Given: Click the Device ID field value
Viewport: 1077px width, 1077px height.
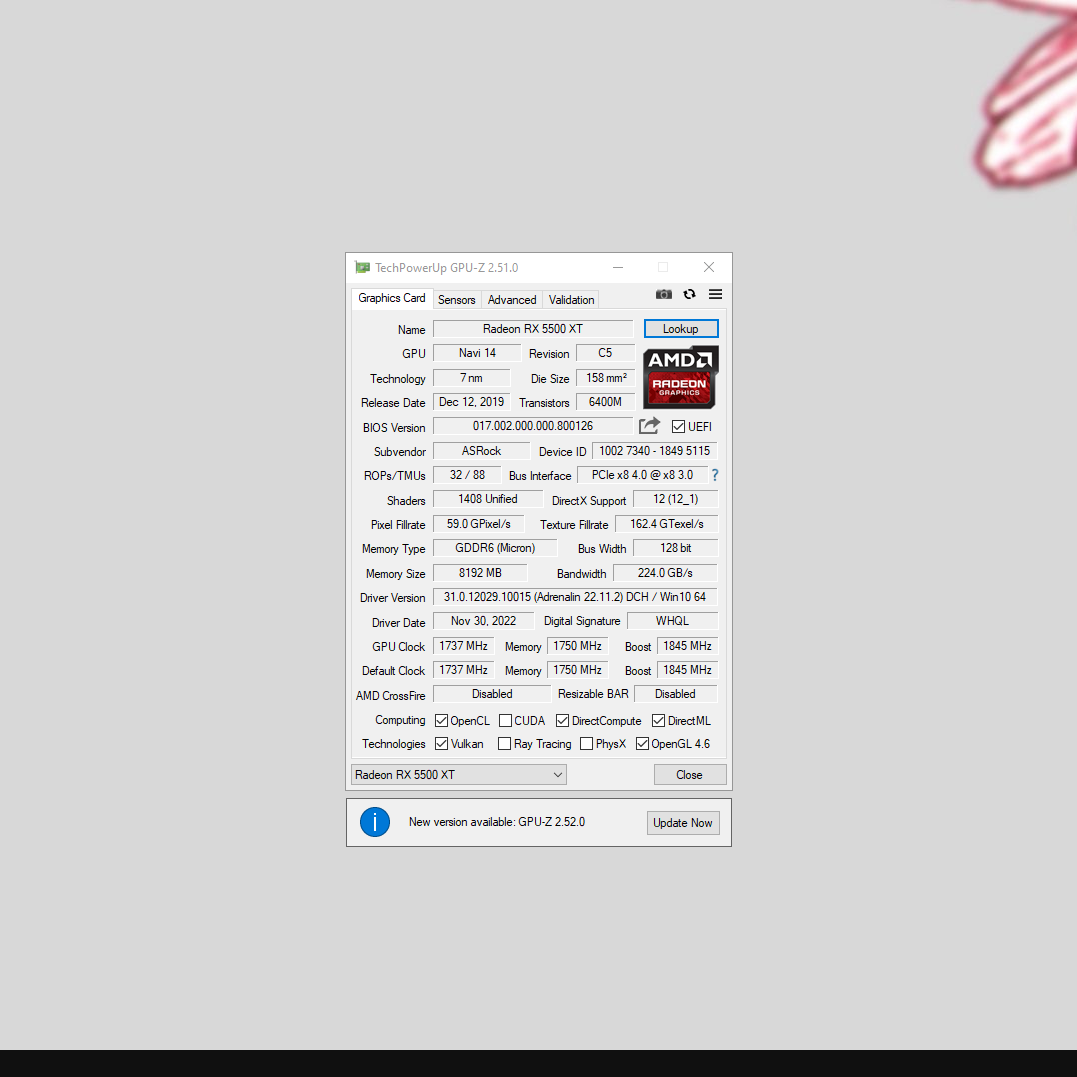Looking at the screenshot, I should pyautogui.click(x=655, y=451).
